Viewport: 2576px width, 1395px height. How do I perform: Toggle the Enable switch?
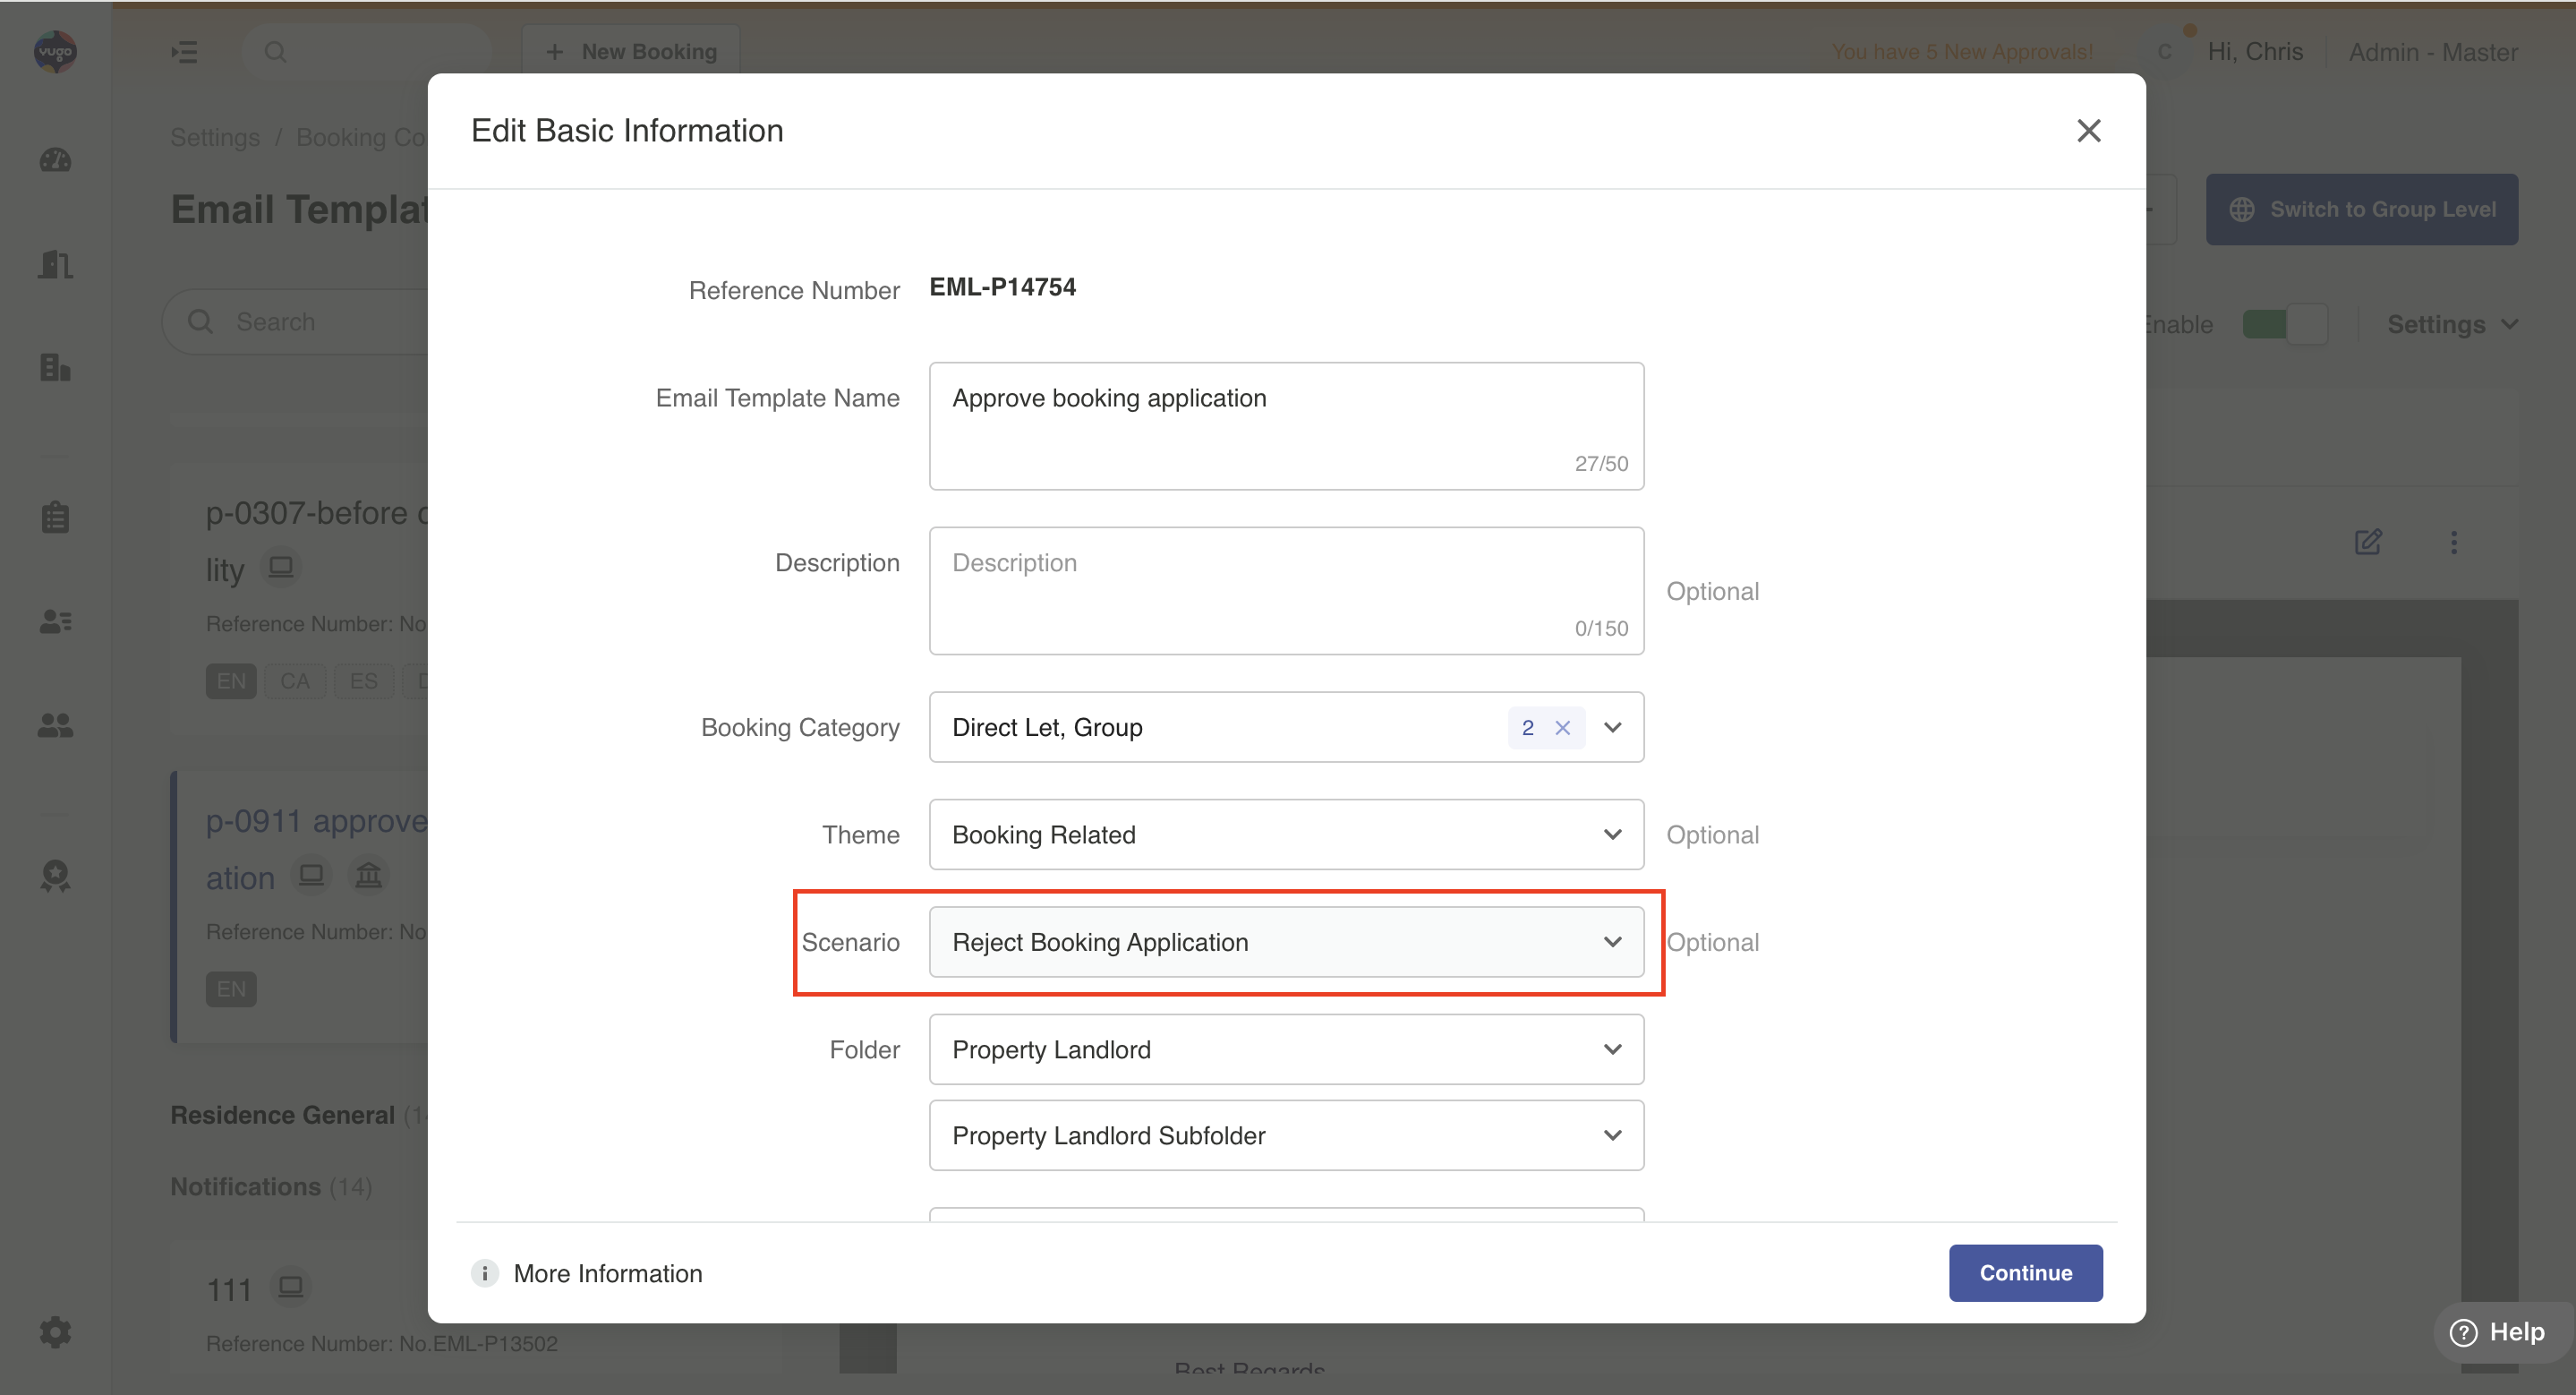tap(2284, 324)
